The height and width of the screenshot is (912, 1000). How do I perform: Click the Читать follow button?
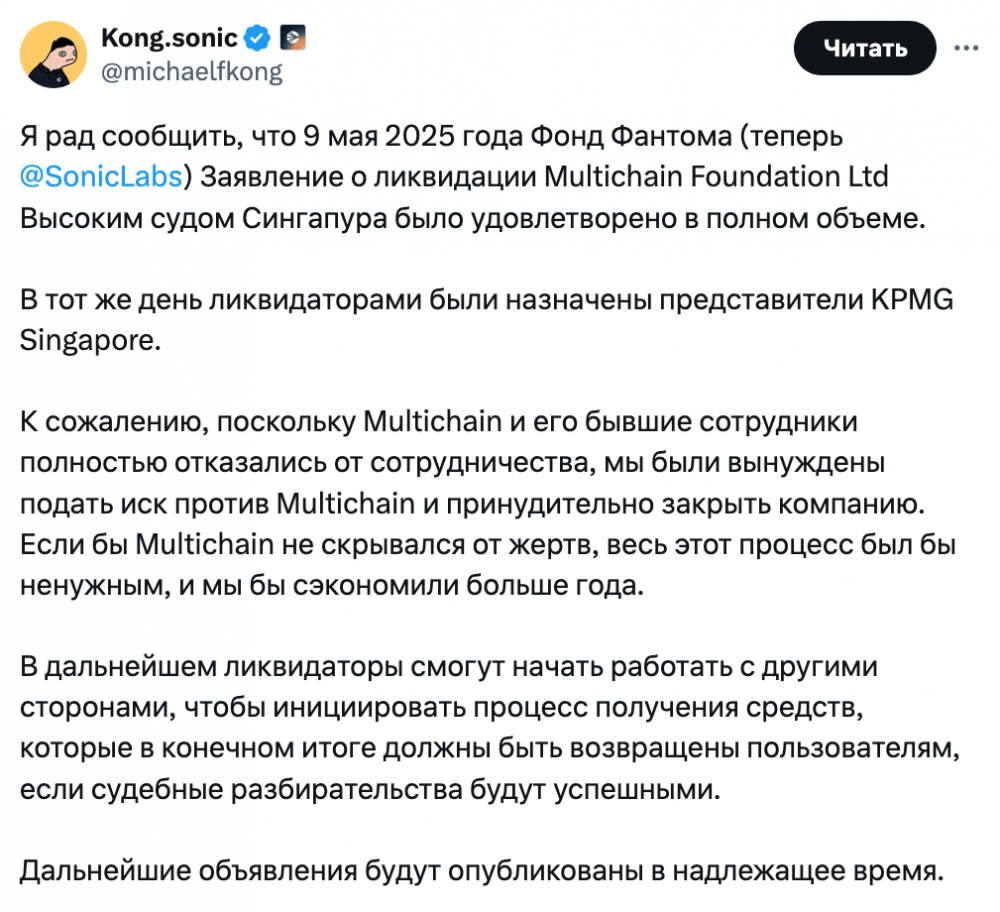pyautogui.click(x=865, y=48)
